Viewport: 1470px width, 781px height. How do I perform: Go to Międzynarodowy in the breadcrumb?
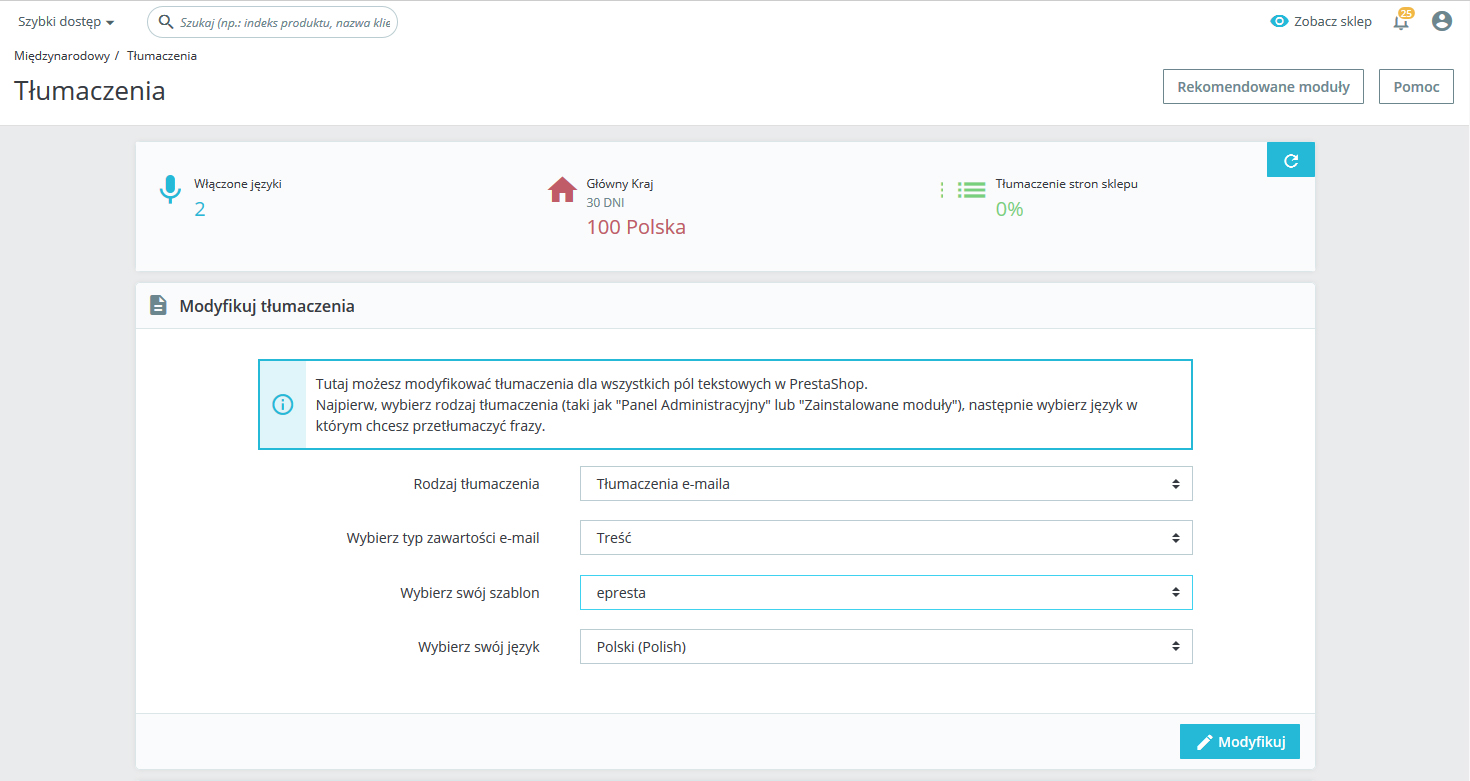click(62, 56)
